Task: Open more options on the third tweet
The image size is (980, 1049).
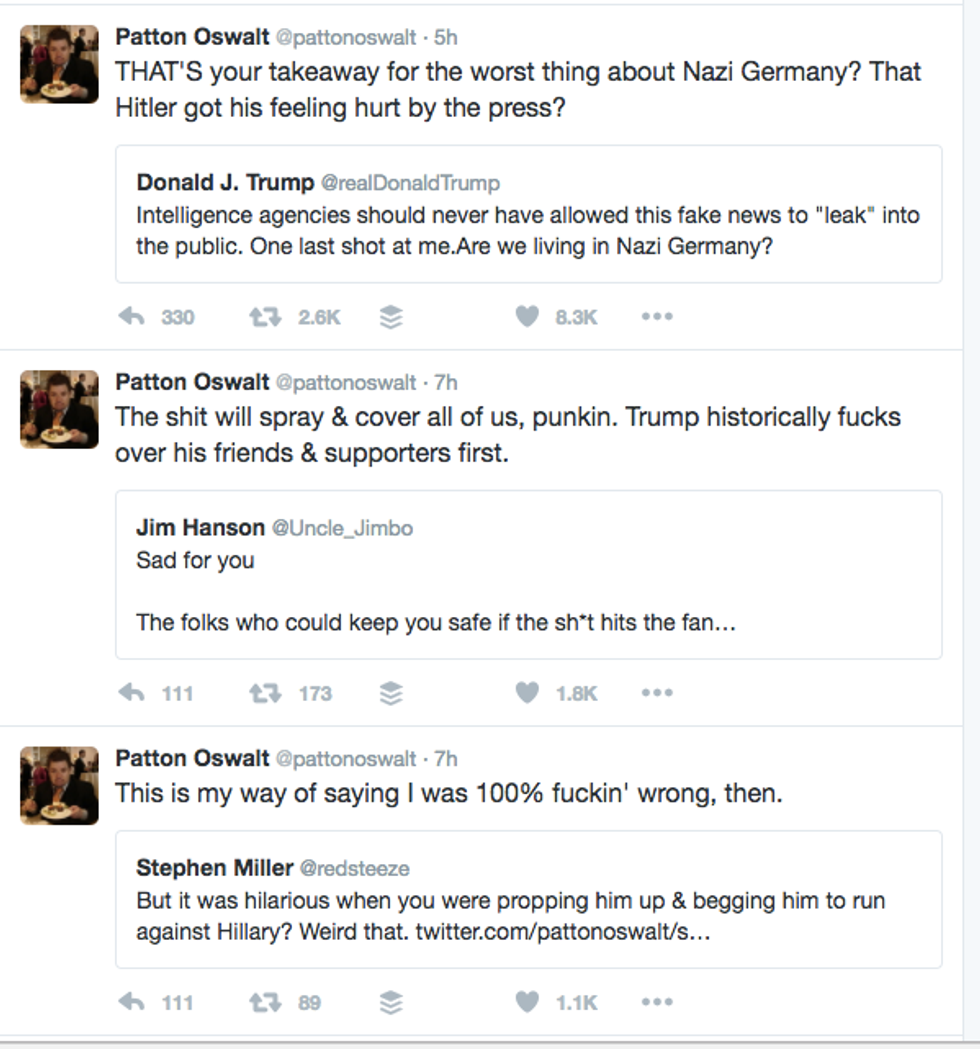Action: [x=657, y=1002]
